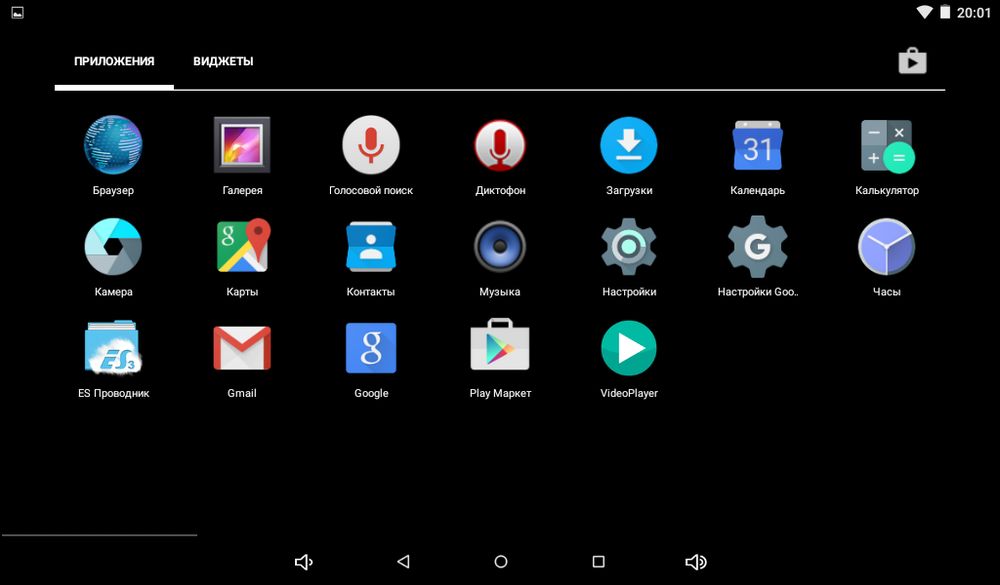Open the Google search app icon
This screenshot has height=585, width=1000.
click(x=371, y=348)
